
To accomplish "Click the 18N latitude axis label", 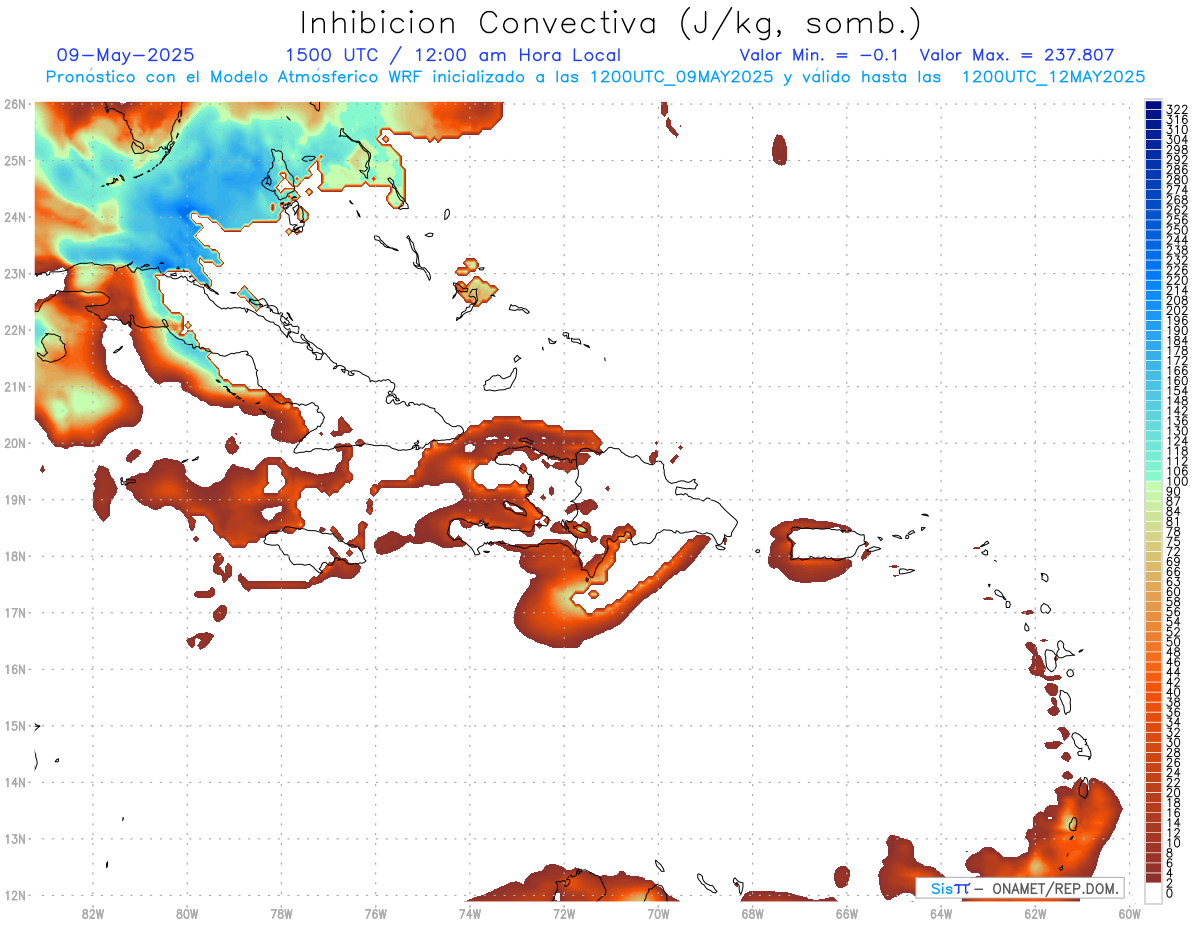I will click(15, 556).
